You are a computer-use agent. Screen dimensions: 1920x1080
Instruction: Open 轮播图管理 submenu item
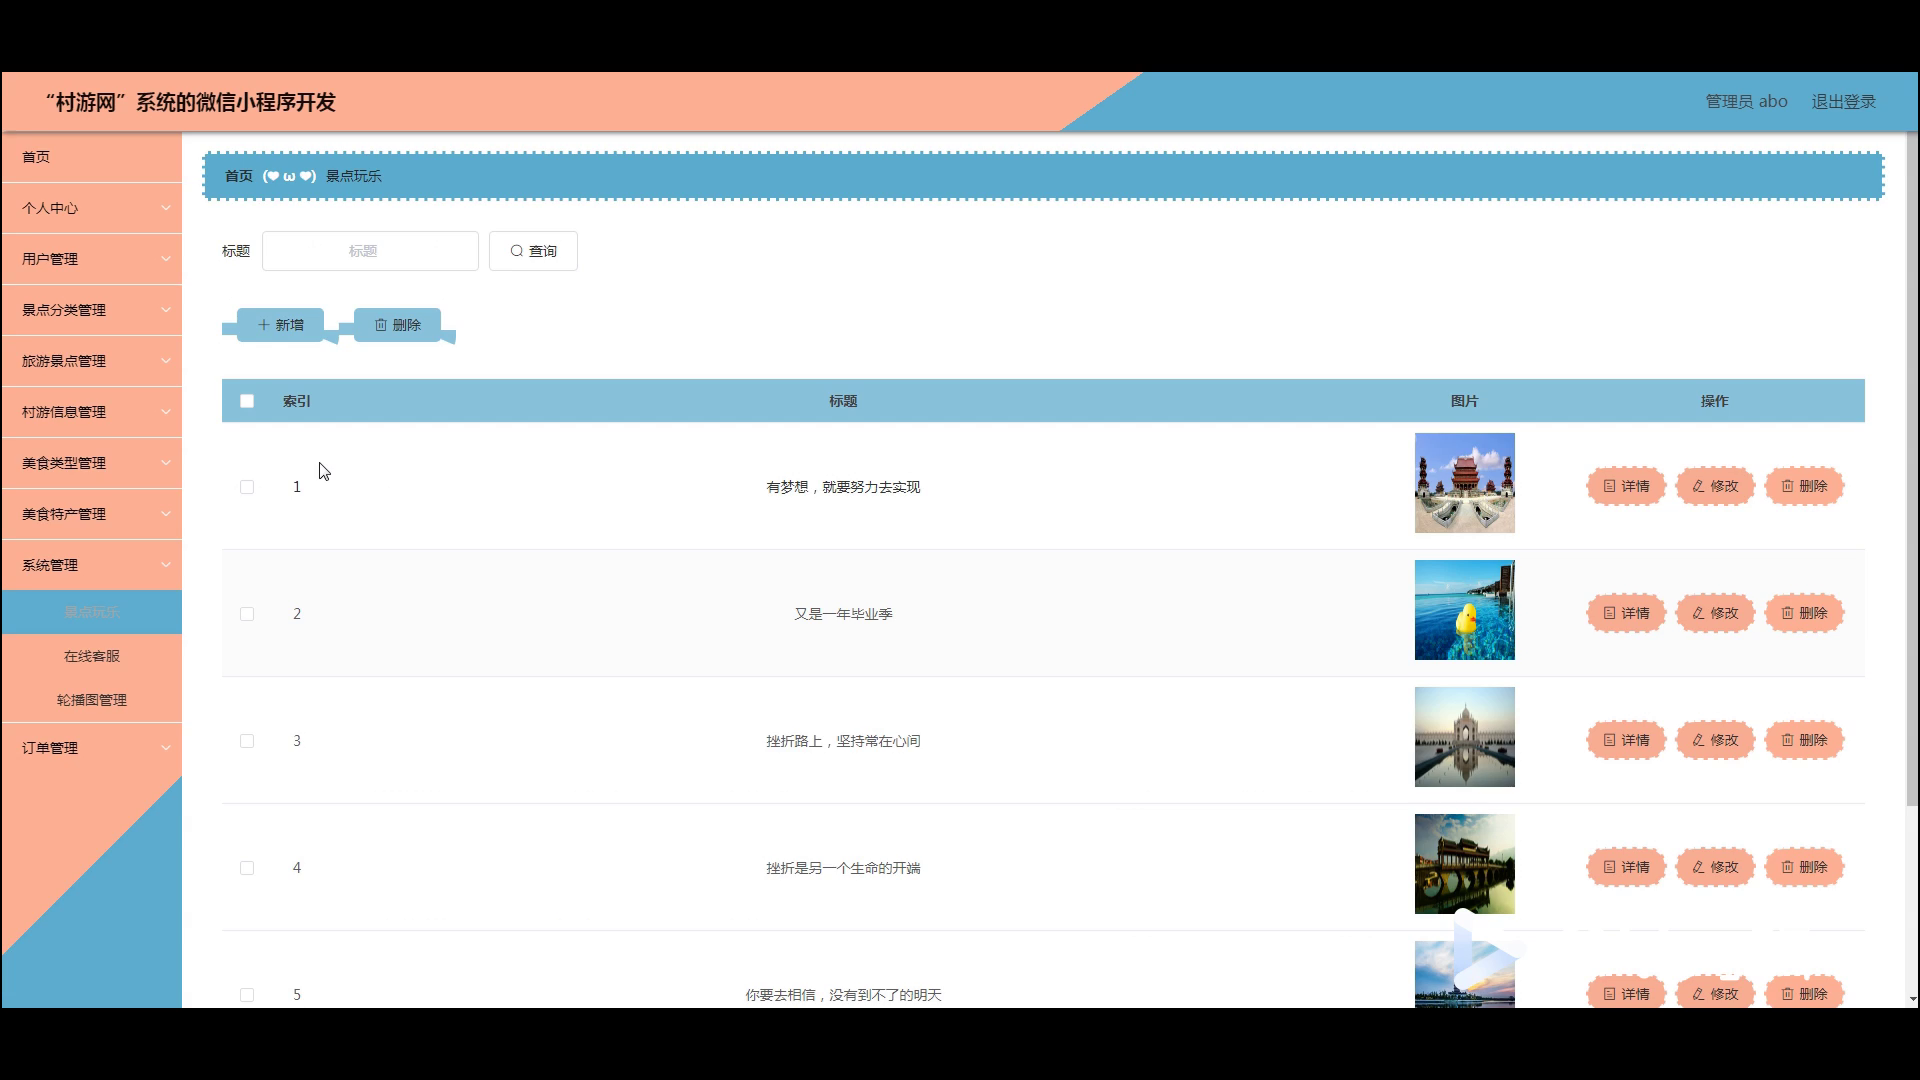point(92,700)
